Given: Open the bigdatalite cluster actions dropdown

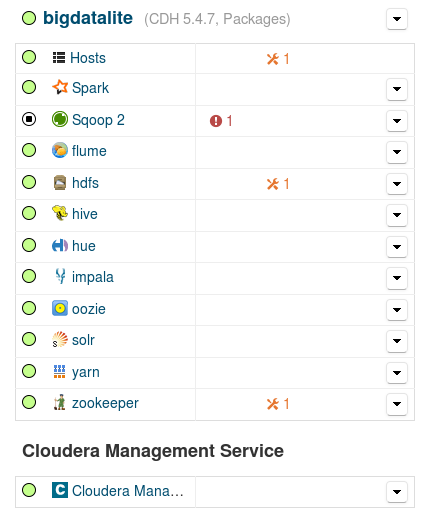Looking at the screenshot, I should (397, 19).
